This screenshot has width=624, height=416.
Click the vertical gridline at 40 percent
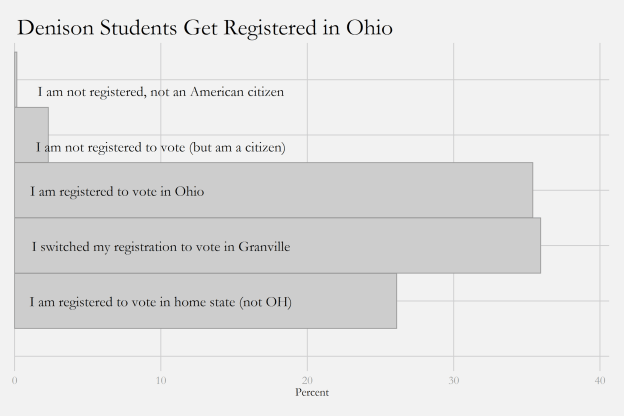(600, 200)
